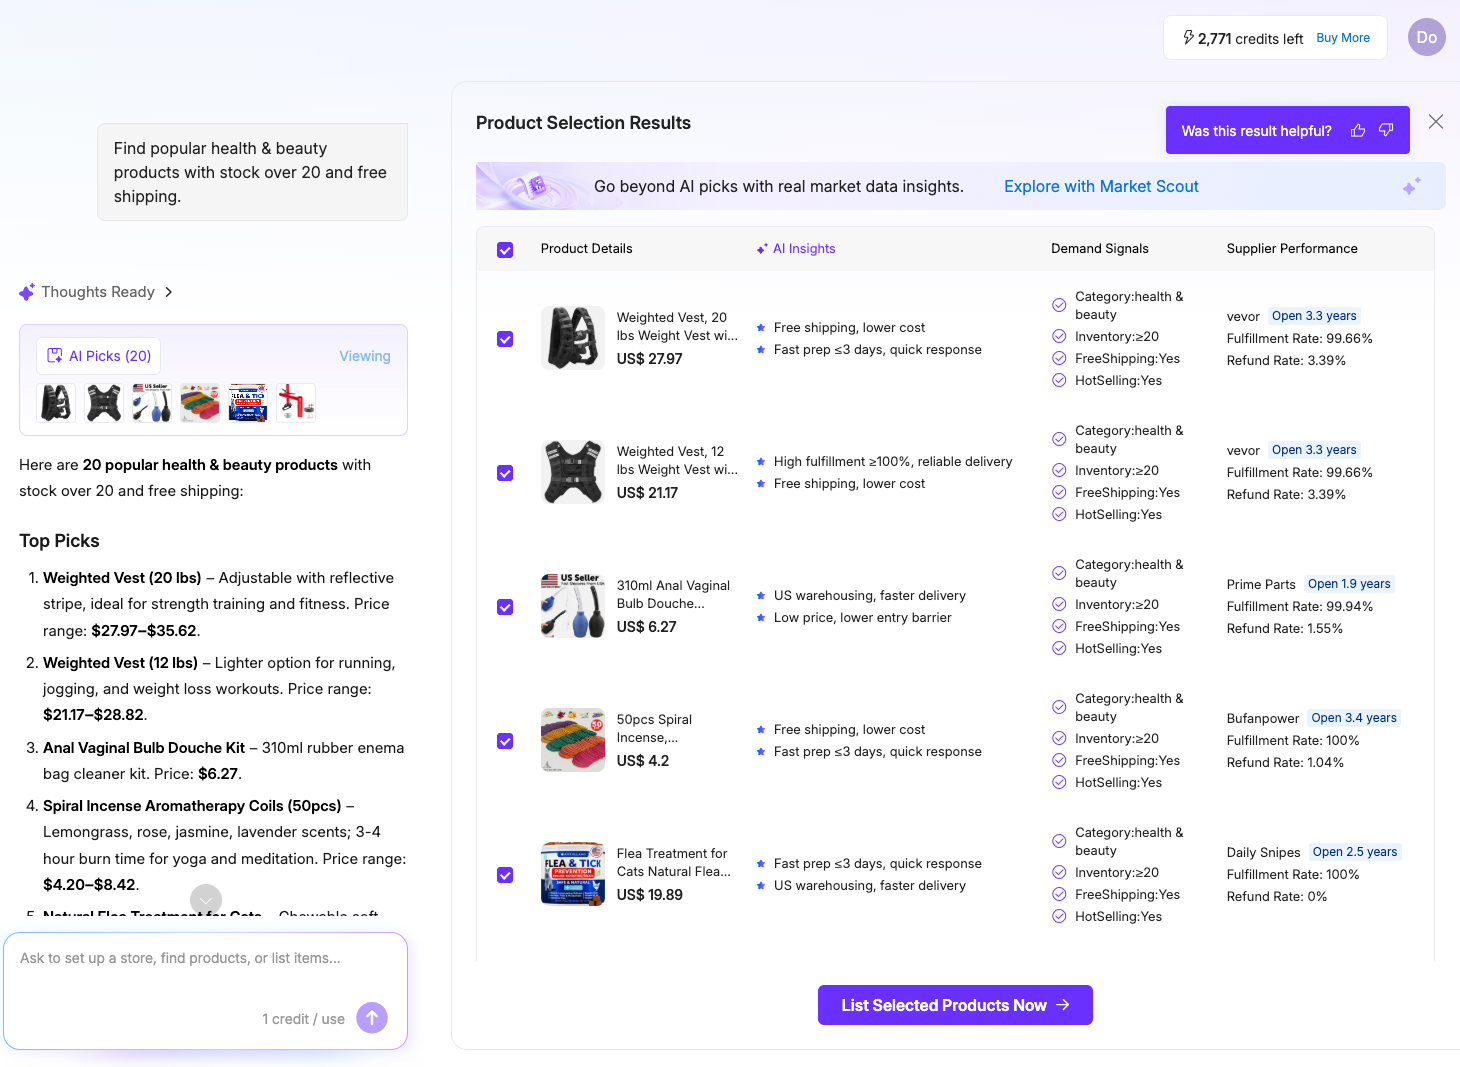Click the Weighted Vest, 20 lbs title
Screen dimensions: 1460x1067
pos(678,327)
